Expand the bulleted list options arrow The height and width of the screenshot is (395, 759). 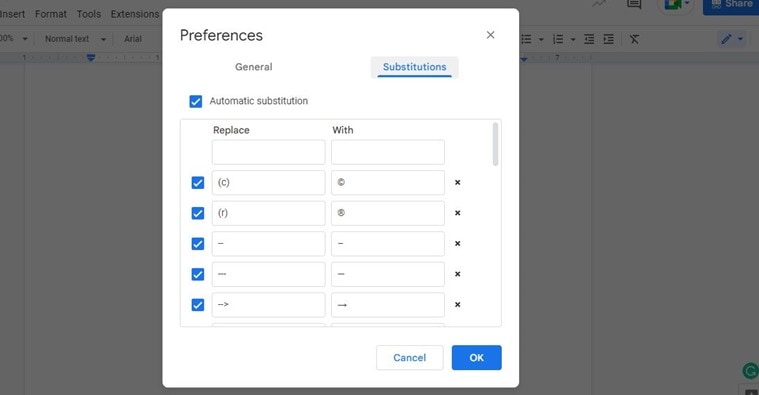tap(541, 40)
